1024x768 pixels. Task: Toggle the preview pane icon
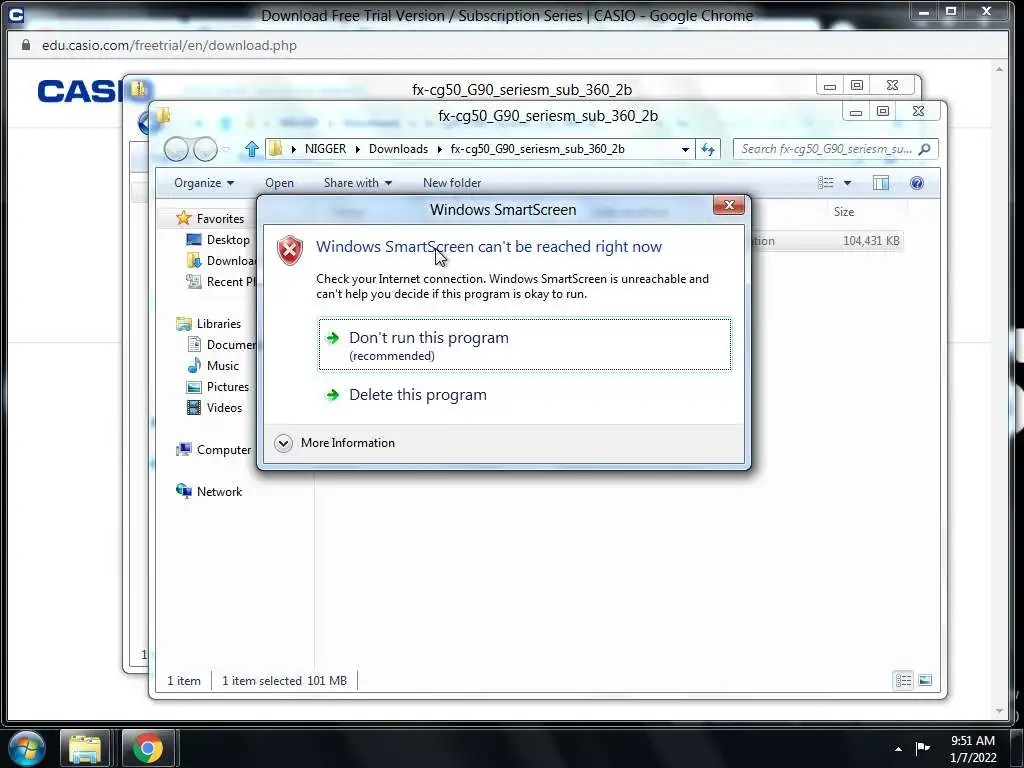pyautogui.click(x=880, y=183)
